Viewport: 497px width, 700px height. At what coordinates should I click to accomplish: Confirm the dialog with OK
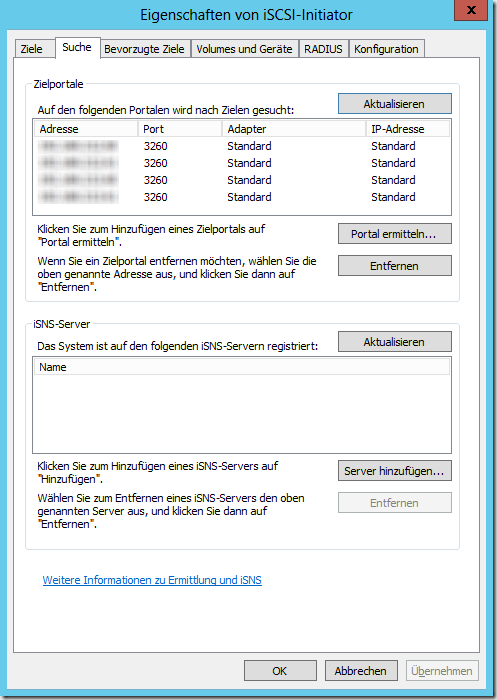pos(280,671)
